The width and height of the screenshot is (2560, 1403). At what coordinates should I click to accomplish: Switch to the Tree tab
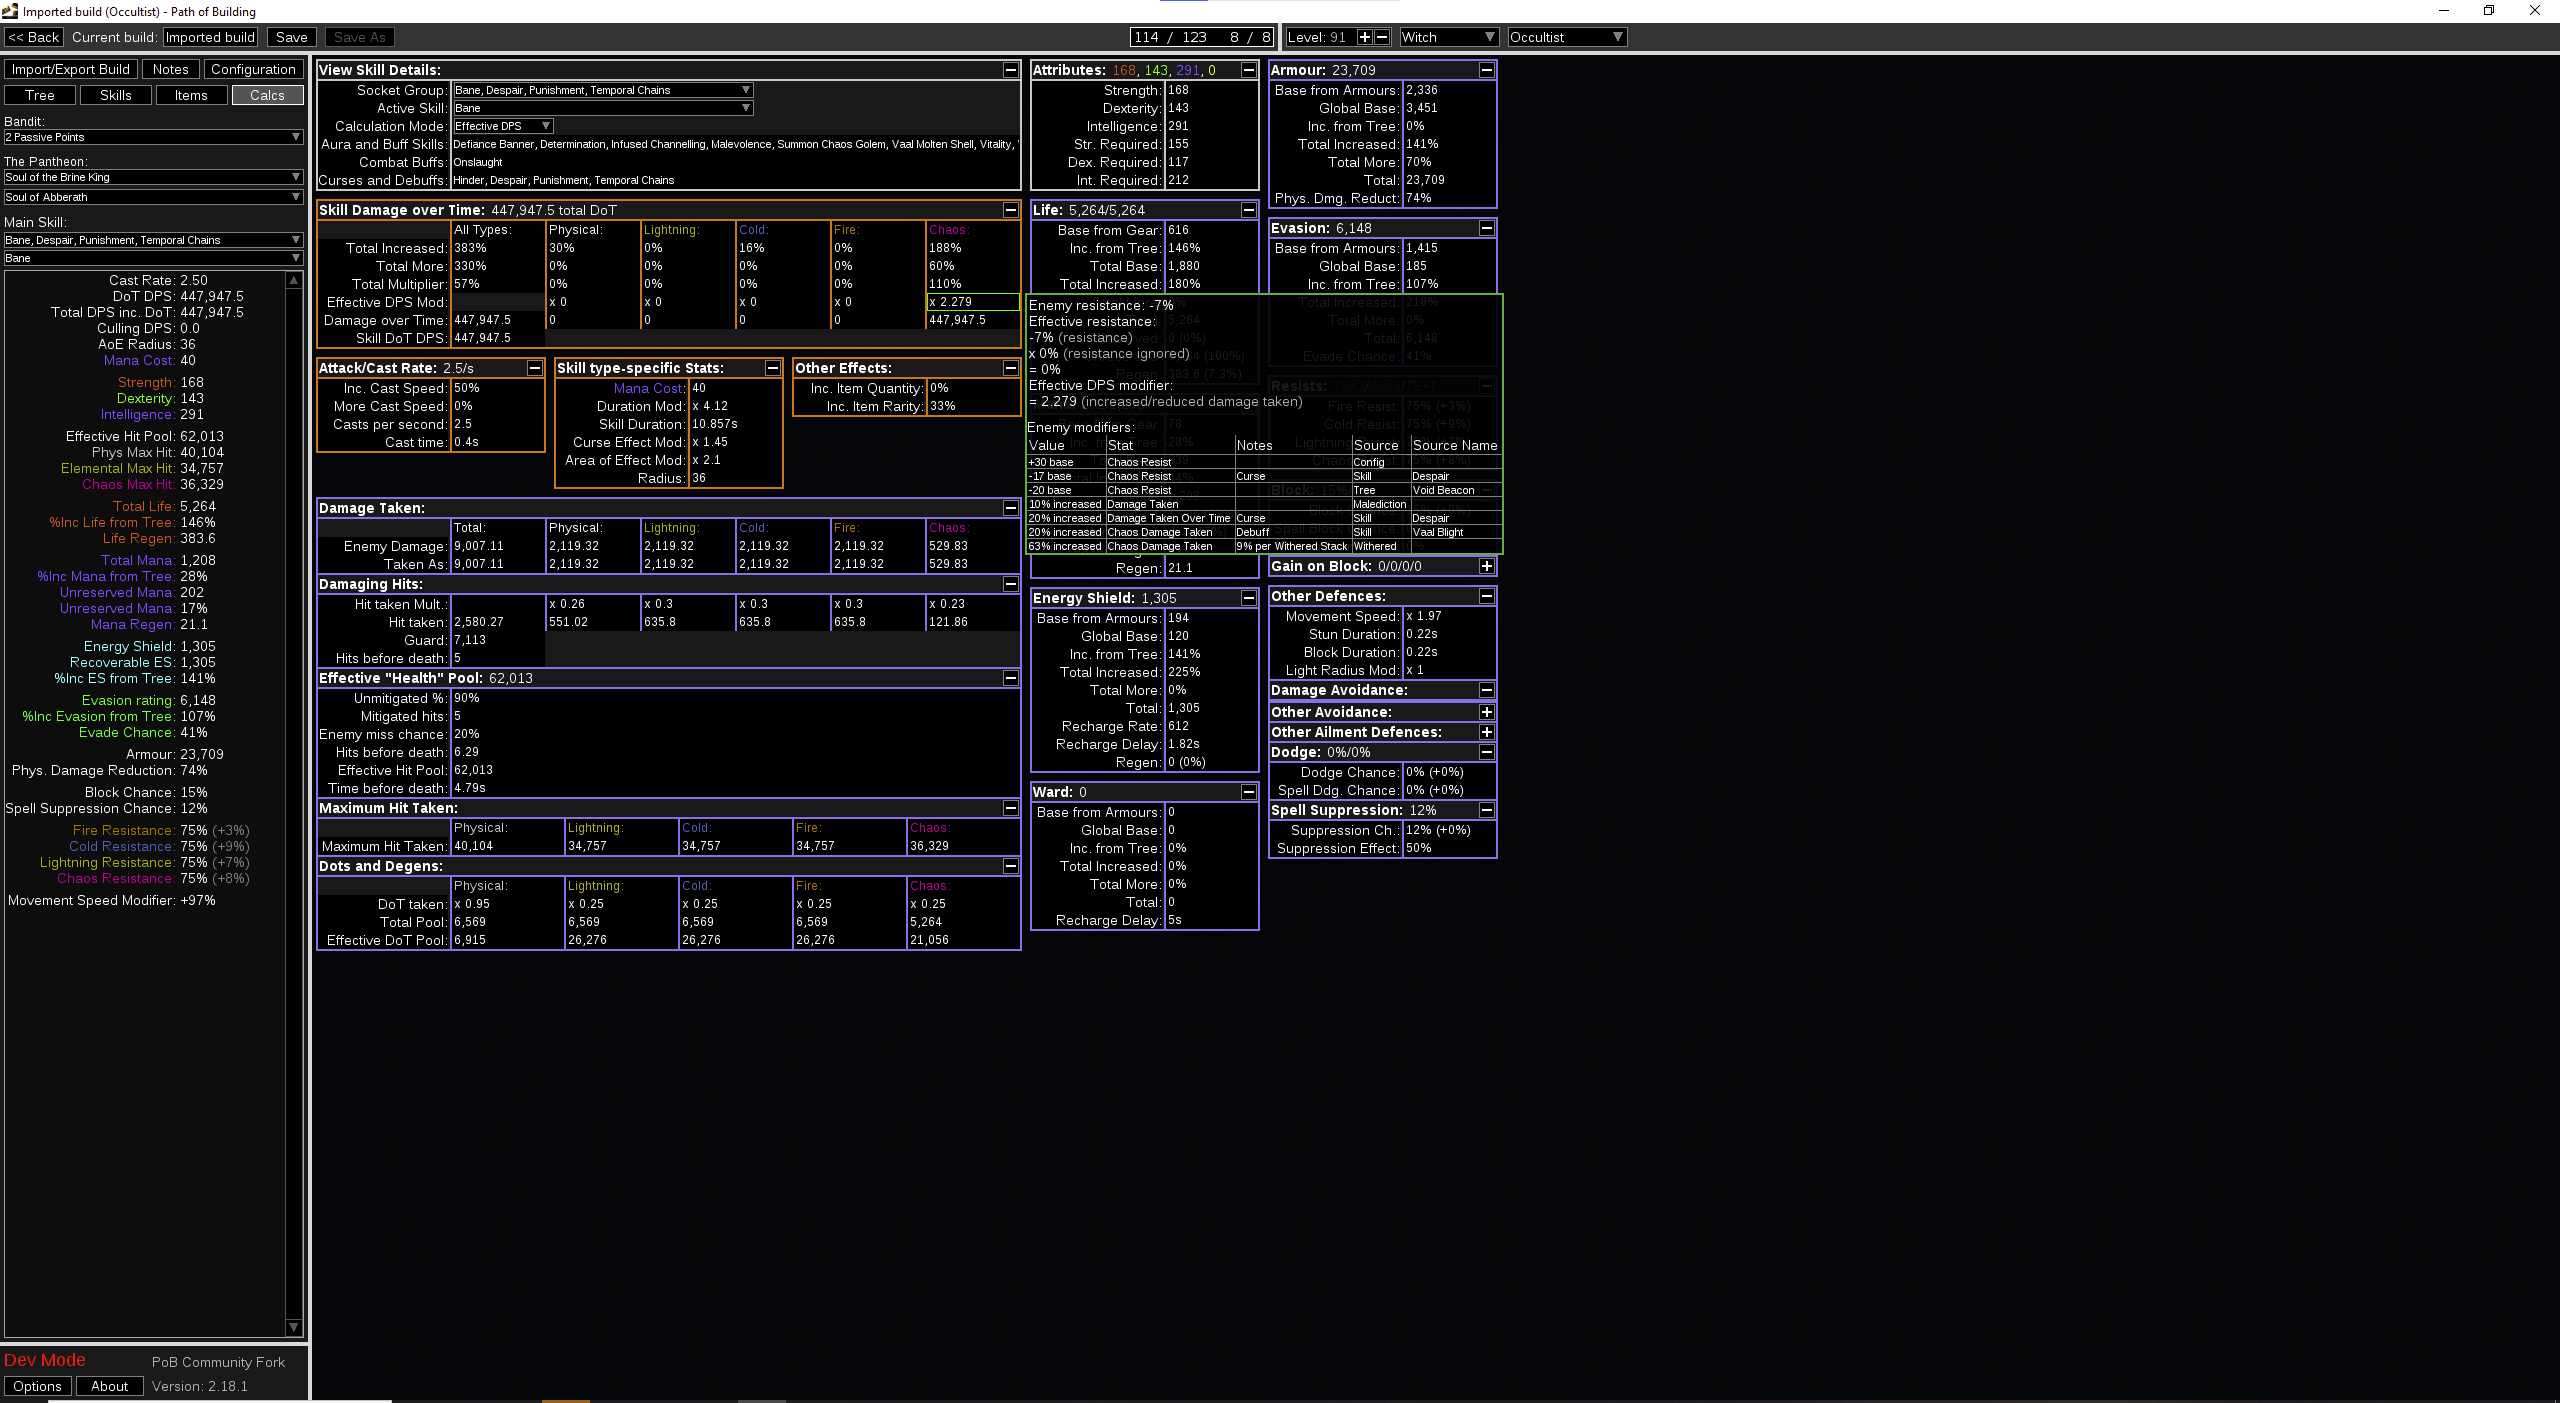(x=40, y=95)
